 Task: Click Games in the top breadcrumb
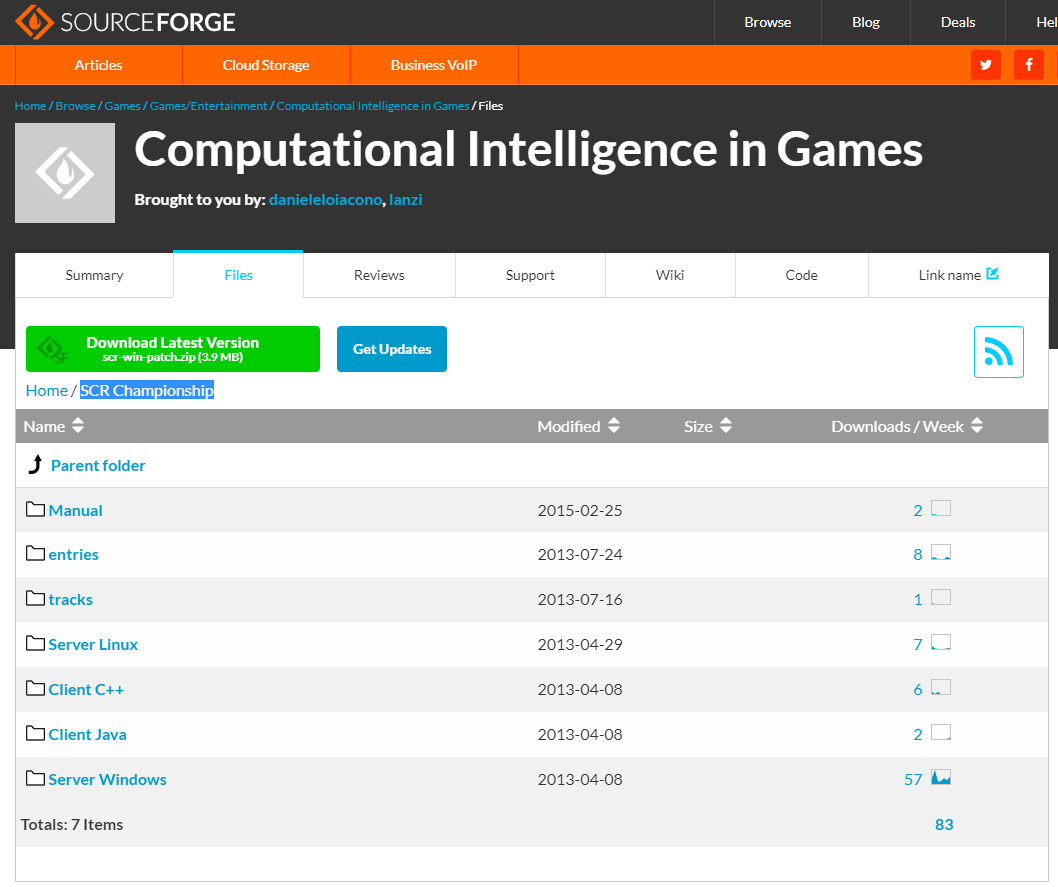point(123,106)
